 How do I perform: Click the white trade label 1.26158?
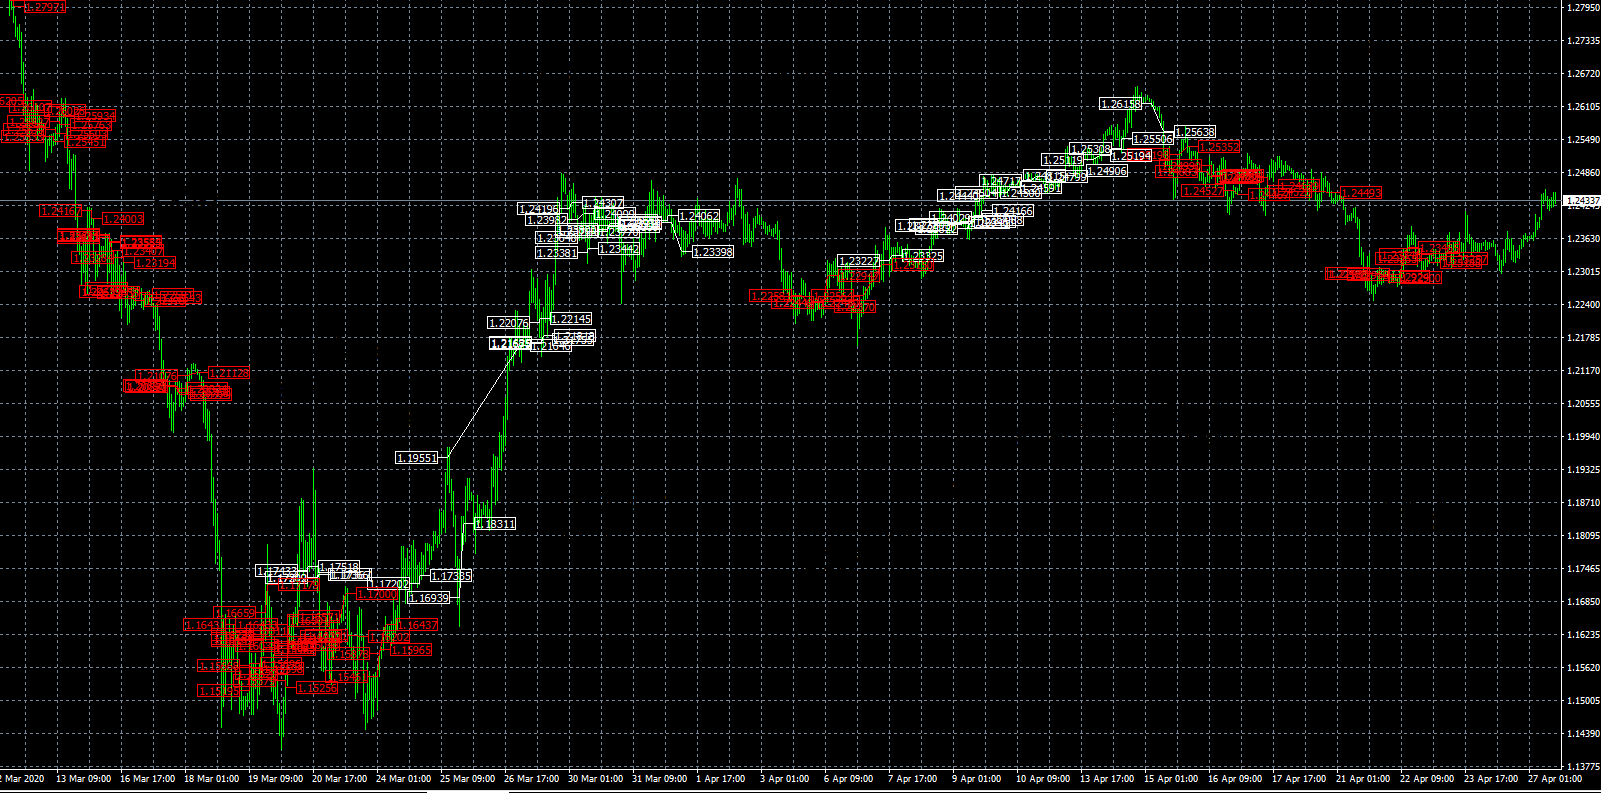(x=1120, y=104)
